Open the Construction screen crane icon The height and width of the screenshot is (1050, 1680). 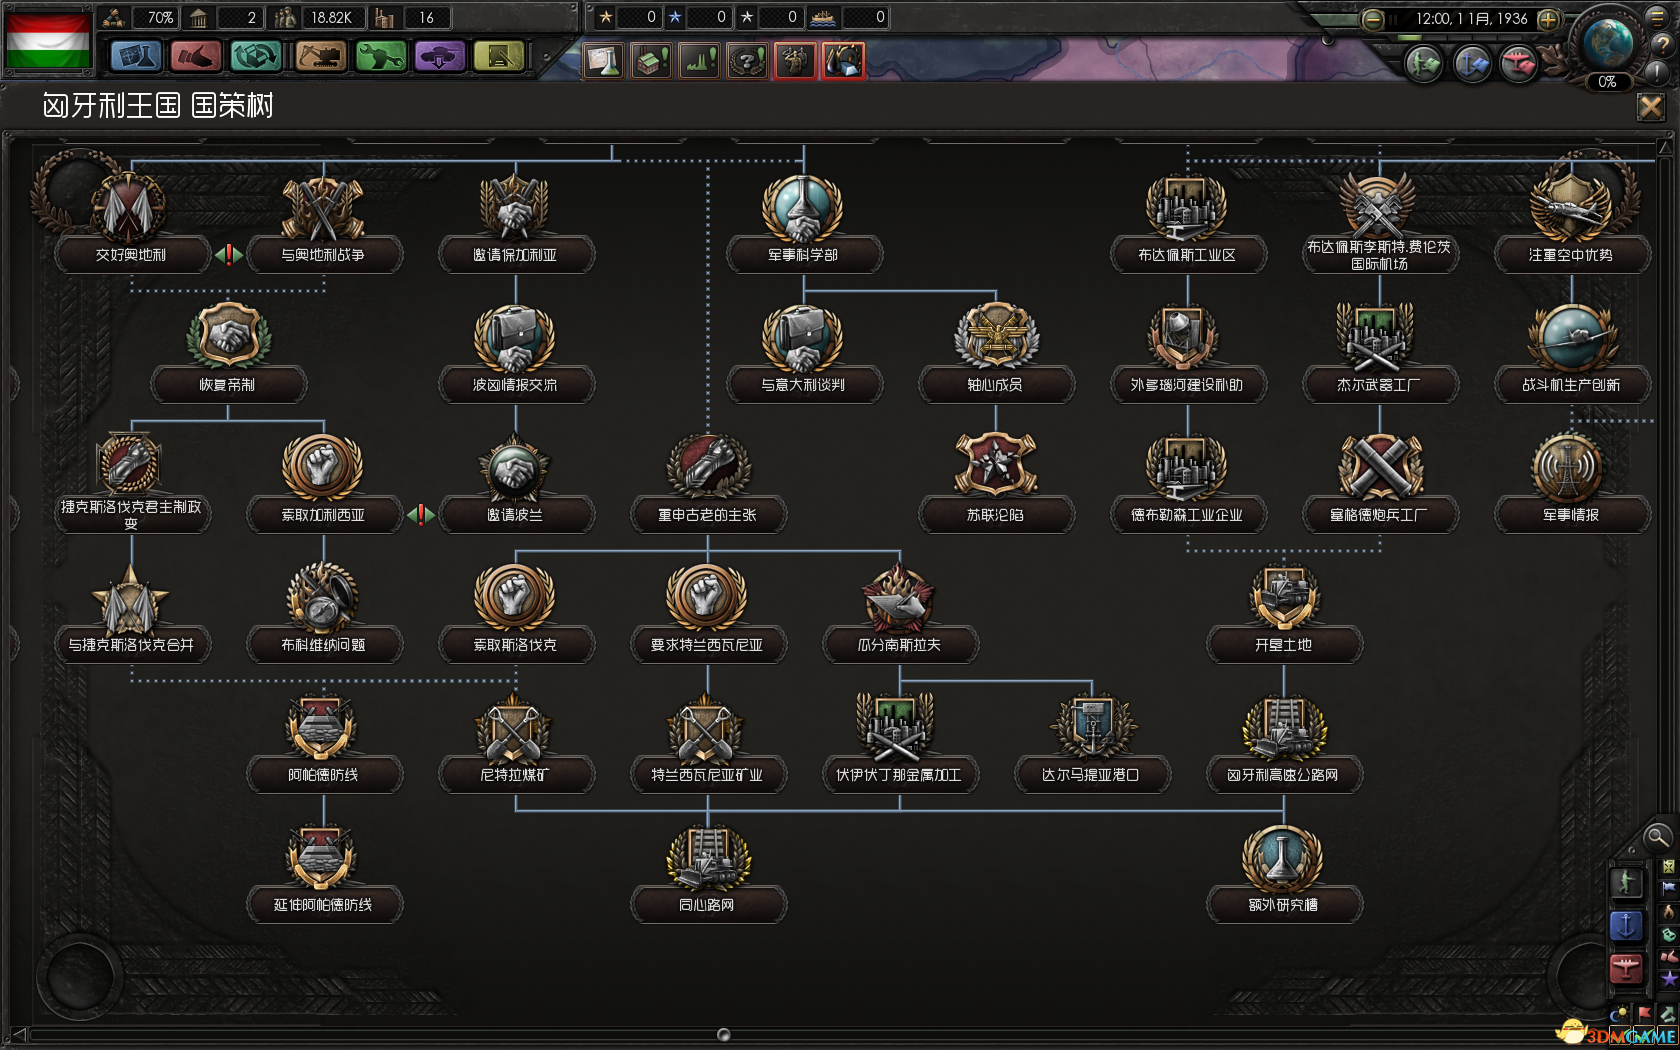coord(320,57)
